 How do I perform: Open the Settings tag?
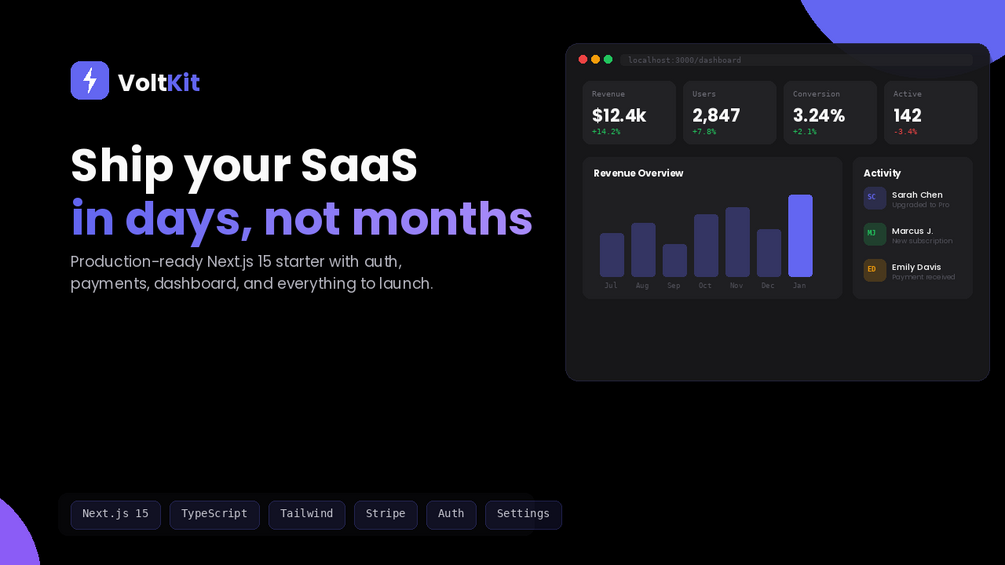523,514
